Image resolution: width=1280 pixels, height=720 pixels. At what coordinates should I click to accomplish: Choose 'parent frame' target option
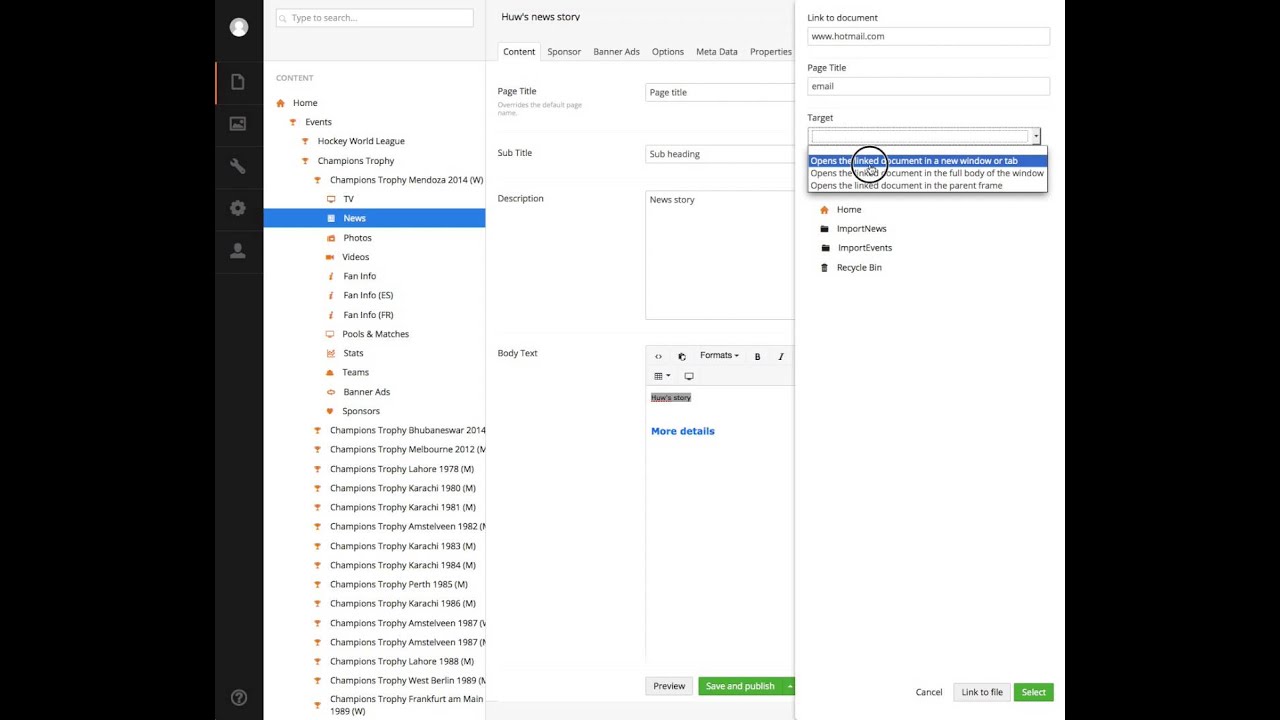927,185
